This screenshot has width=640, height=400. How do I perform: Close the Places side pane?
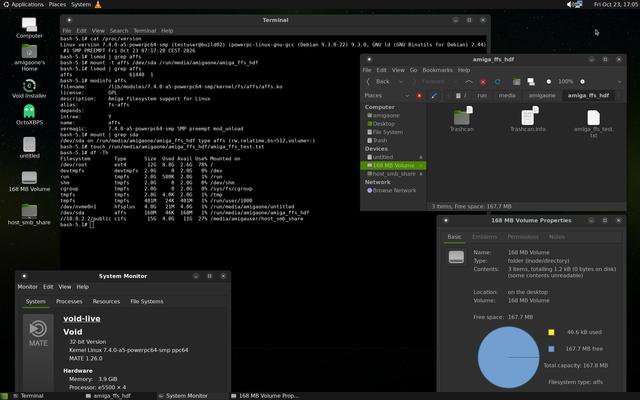point(419,96)
